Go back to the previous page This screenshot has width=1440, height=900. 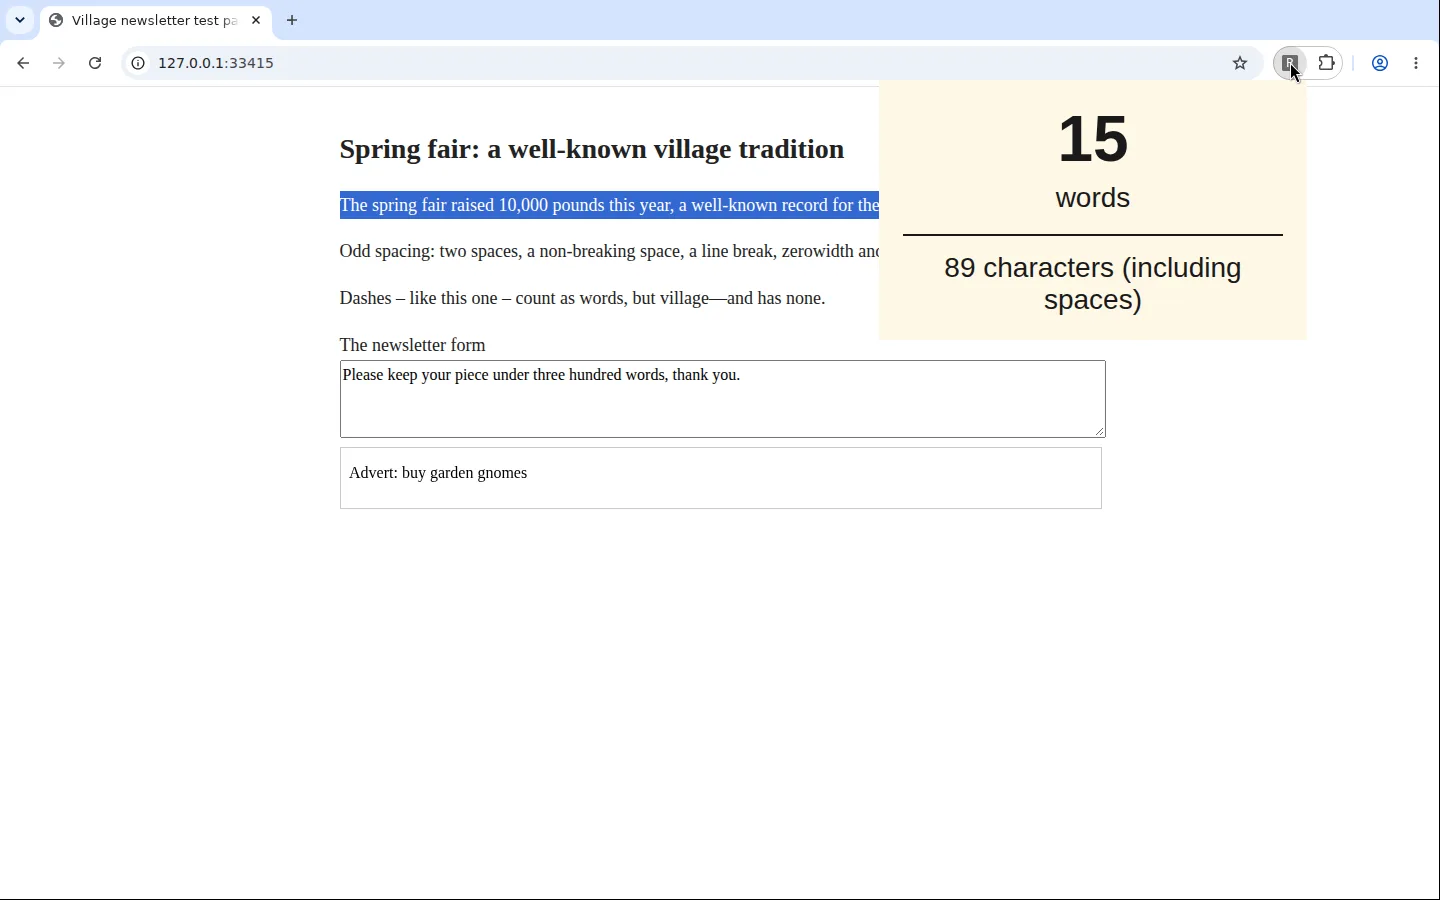click(x=23, y=64)
